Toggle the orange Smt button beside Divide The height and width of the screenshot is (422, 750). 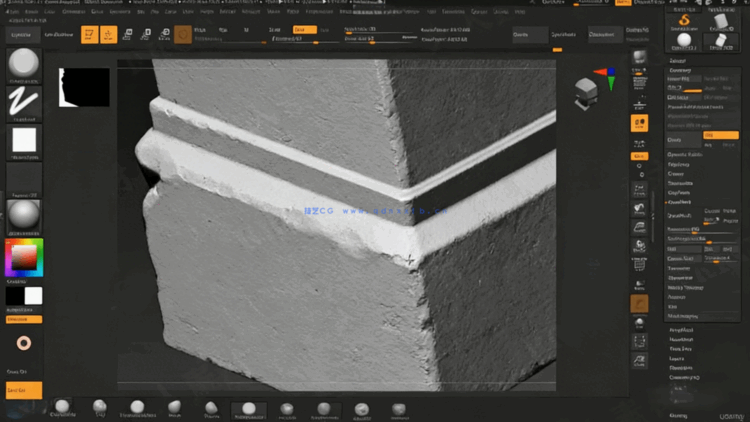721,135
